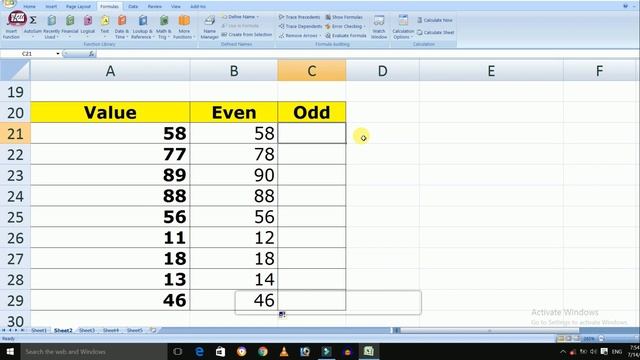Switch to Sheet5 worksheet tab
This screenshot has height=360, width=640.
135,330
